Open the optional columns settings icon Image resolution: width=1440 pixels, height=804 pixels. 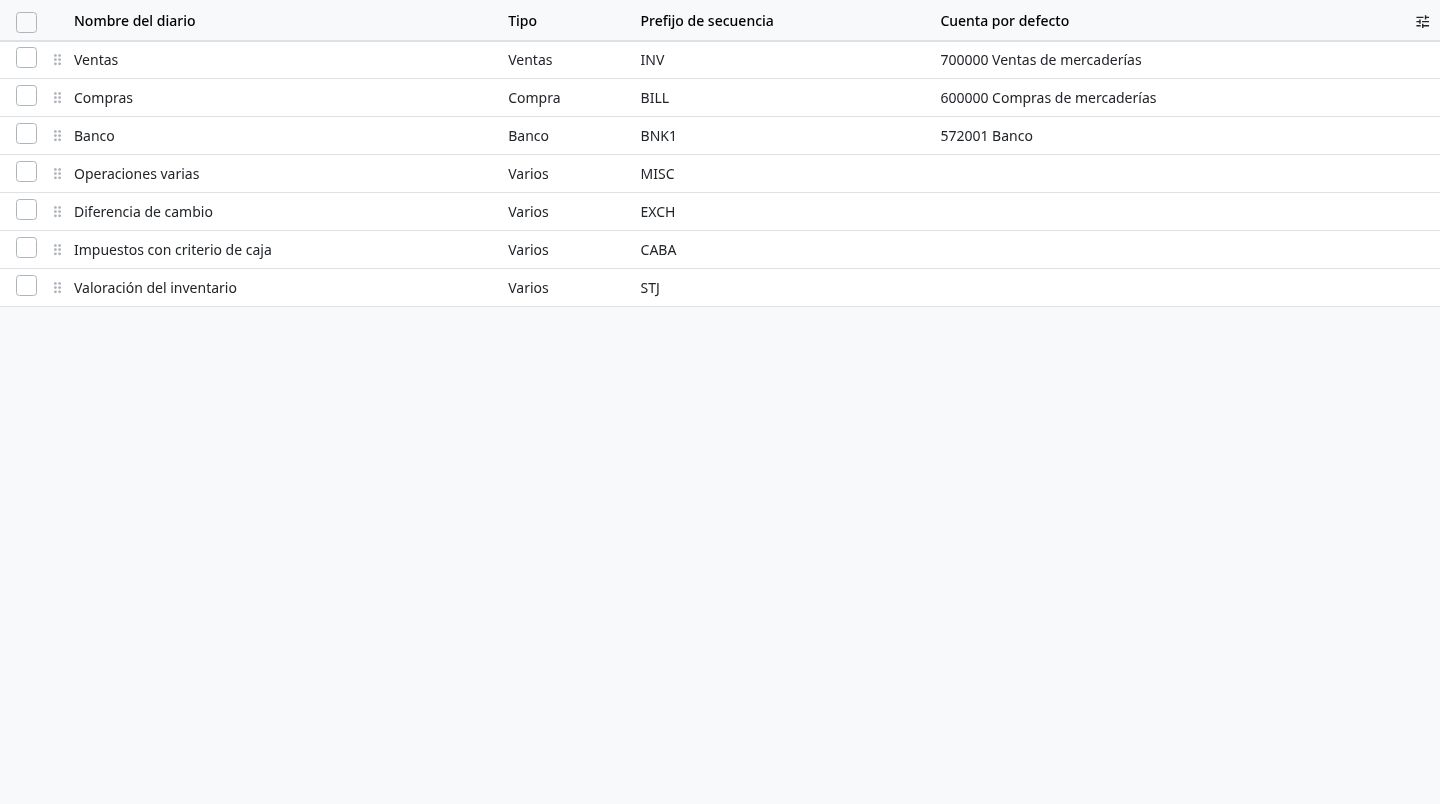[1422, 21]
